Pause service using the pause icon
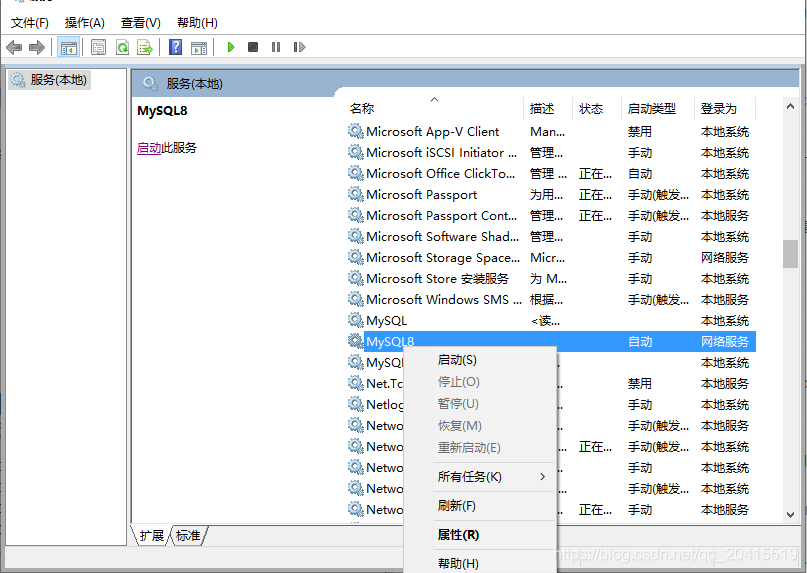 (276, 47)
